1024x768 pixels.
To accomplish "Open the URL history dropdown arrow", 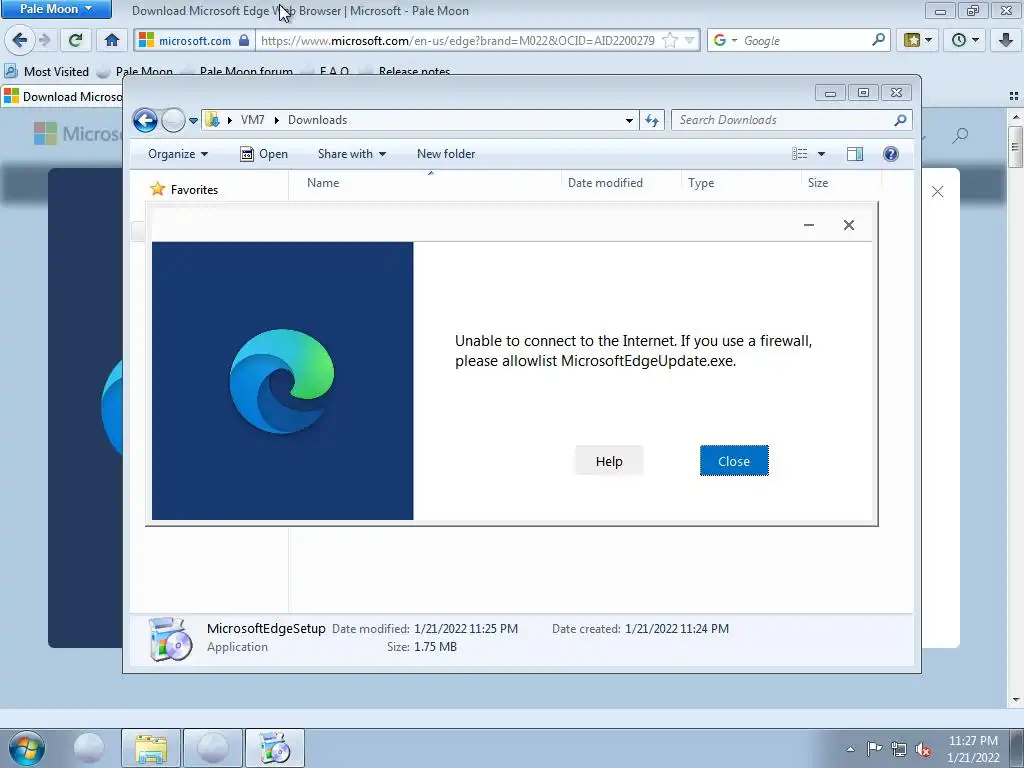I will tap(689, 40).
